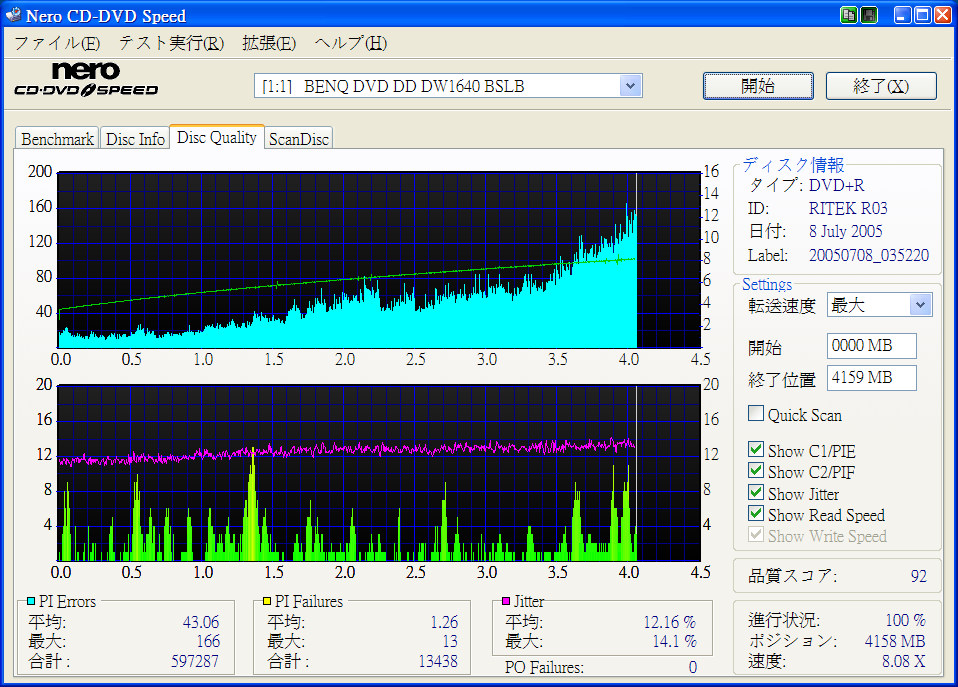Expand the 転送速度 speed dropdown arrow

921,304
